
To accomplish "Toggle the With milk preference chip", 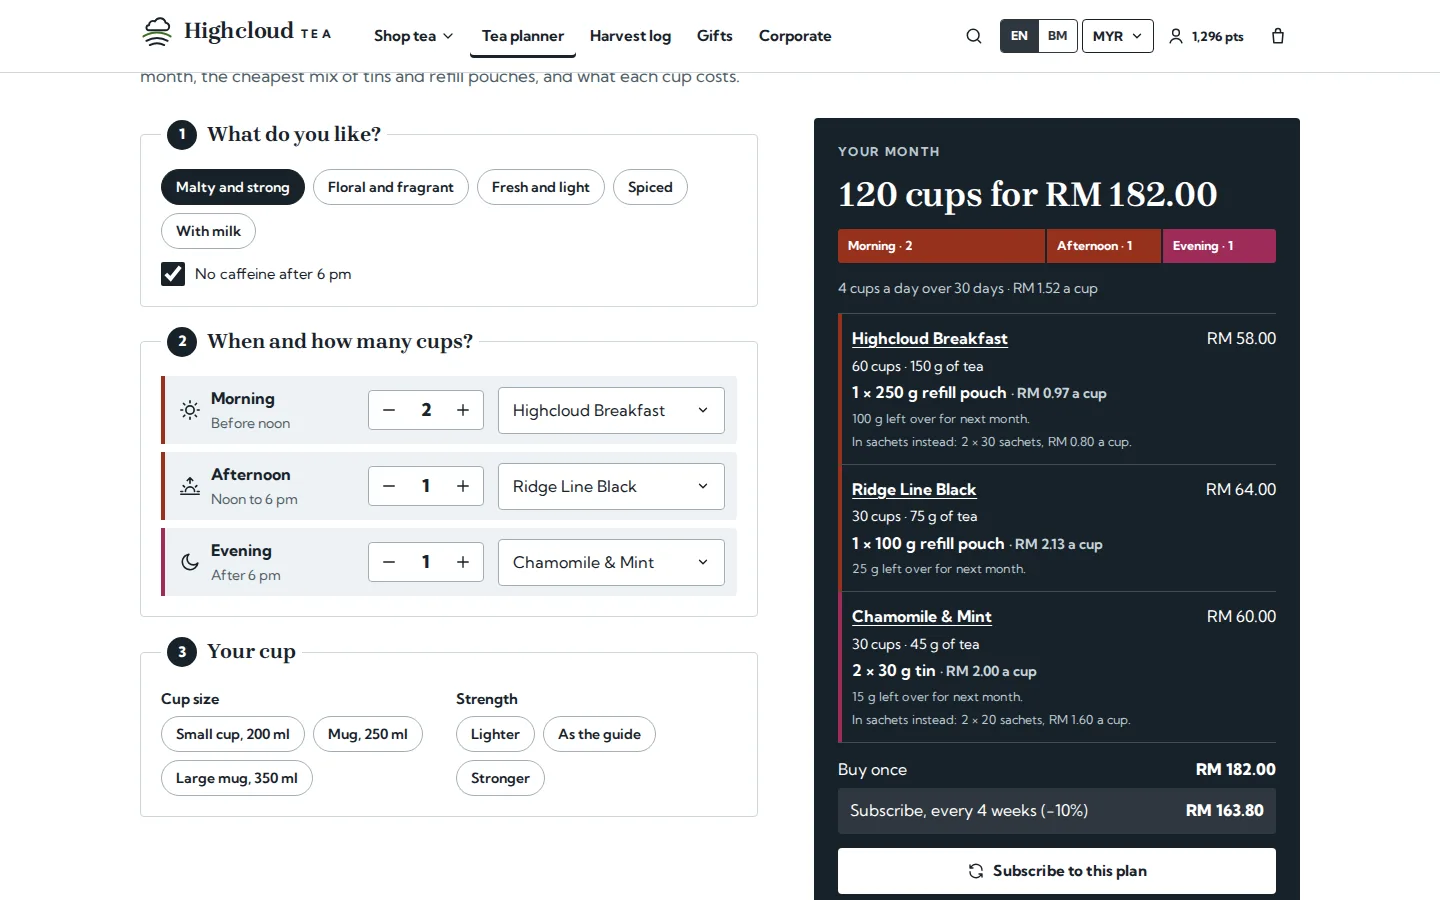I will click(208, 231).
